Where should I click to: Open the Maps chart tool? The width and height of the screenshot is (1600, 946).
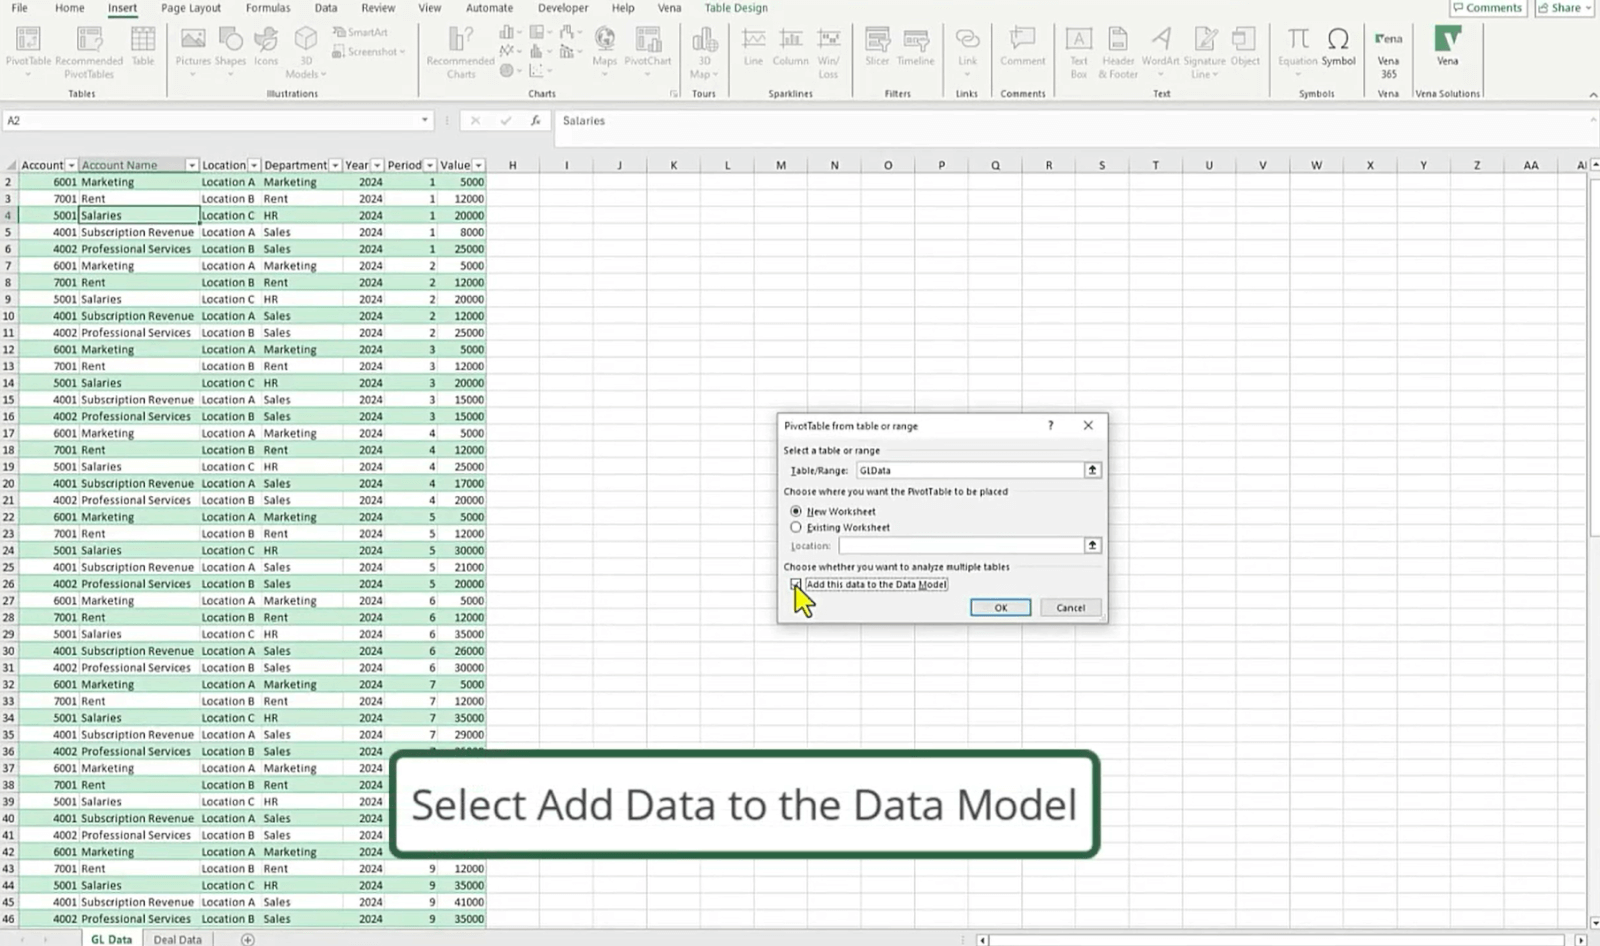click(604, 50)
